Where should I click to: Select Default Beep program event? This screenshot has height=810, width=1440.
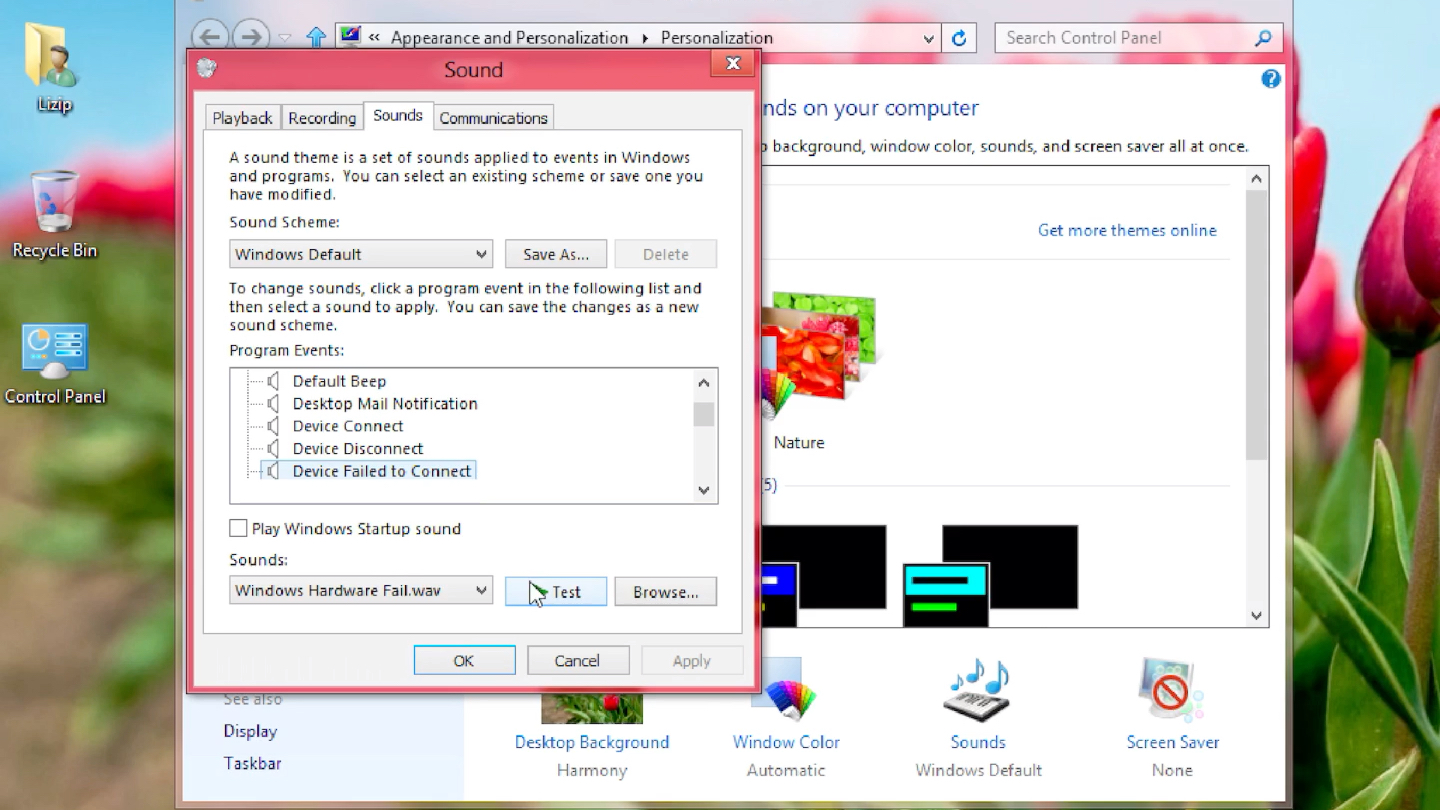[339, 381]
